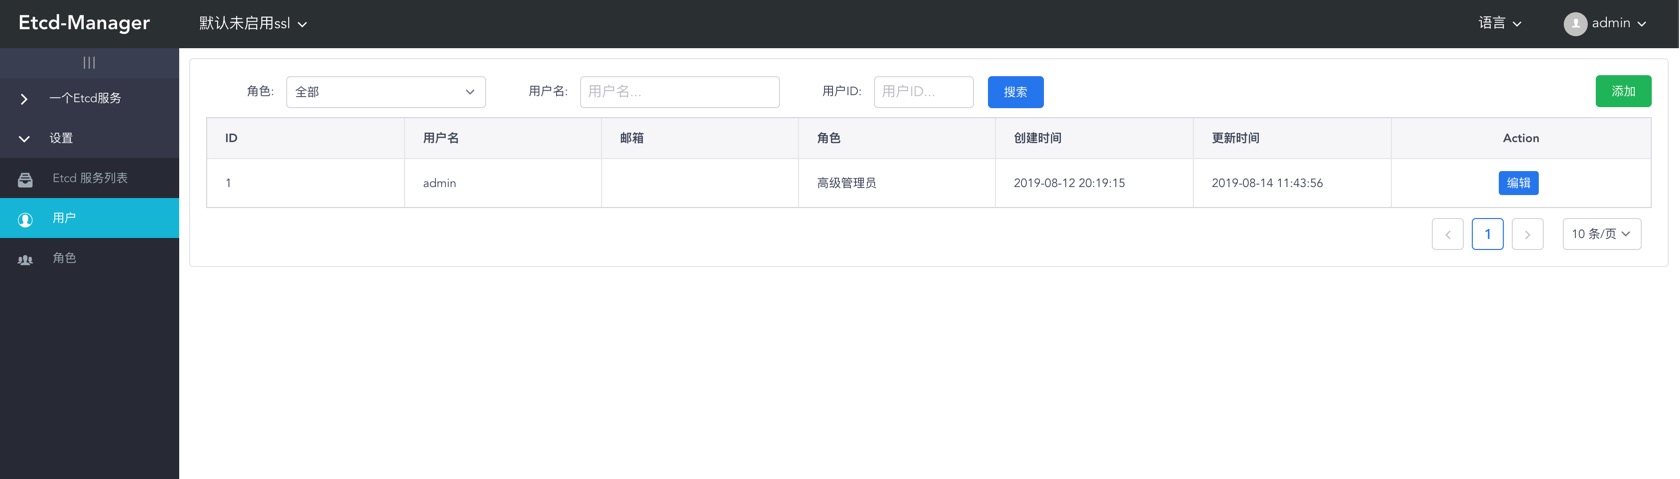Collapse the 设置 sidebar section

point(89,138)
